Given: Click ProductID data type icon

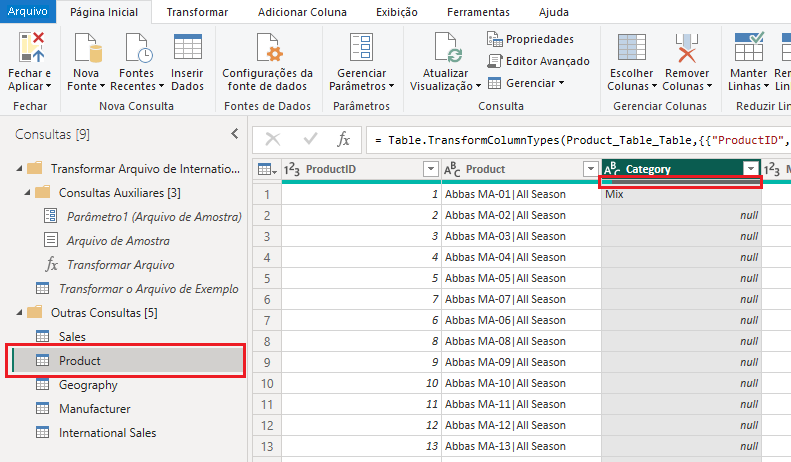Looking at the screenshot, I should click(x=292, y=169).
